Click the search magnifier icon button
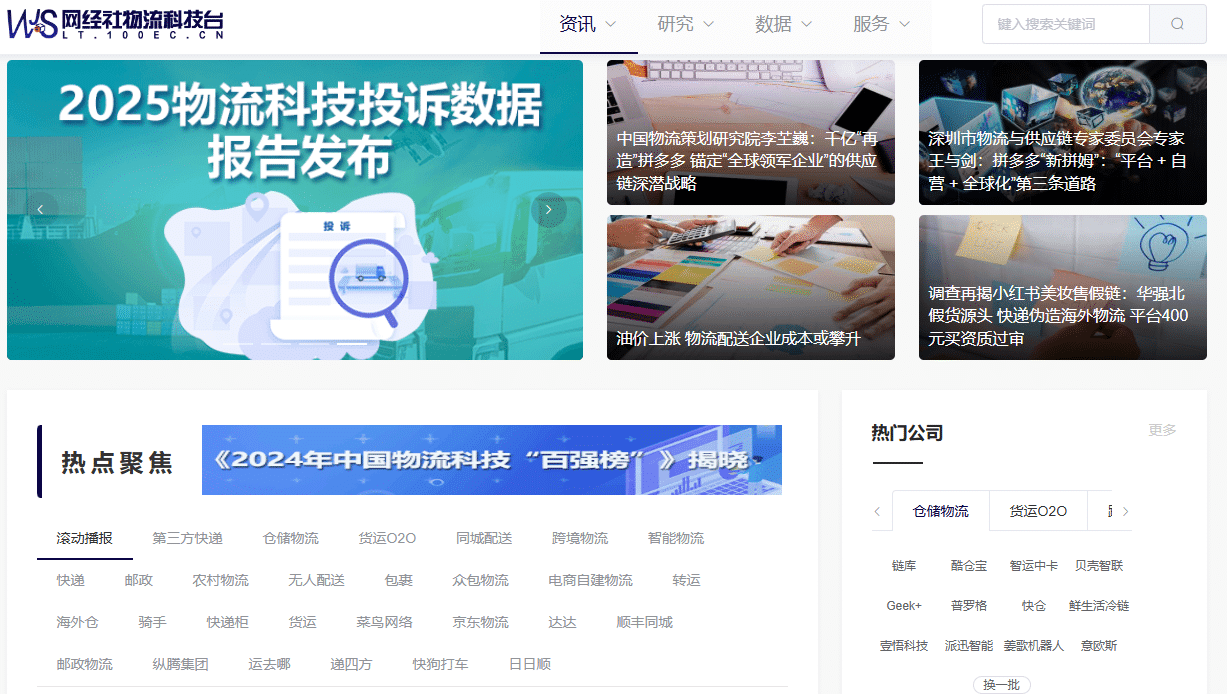This screenshot has width=1227, height=694. (x=1178, y=24)
